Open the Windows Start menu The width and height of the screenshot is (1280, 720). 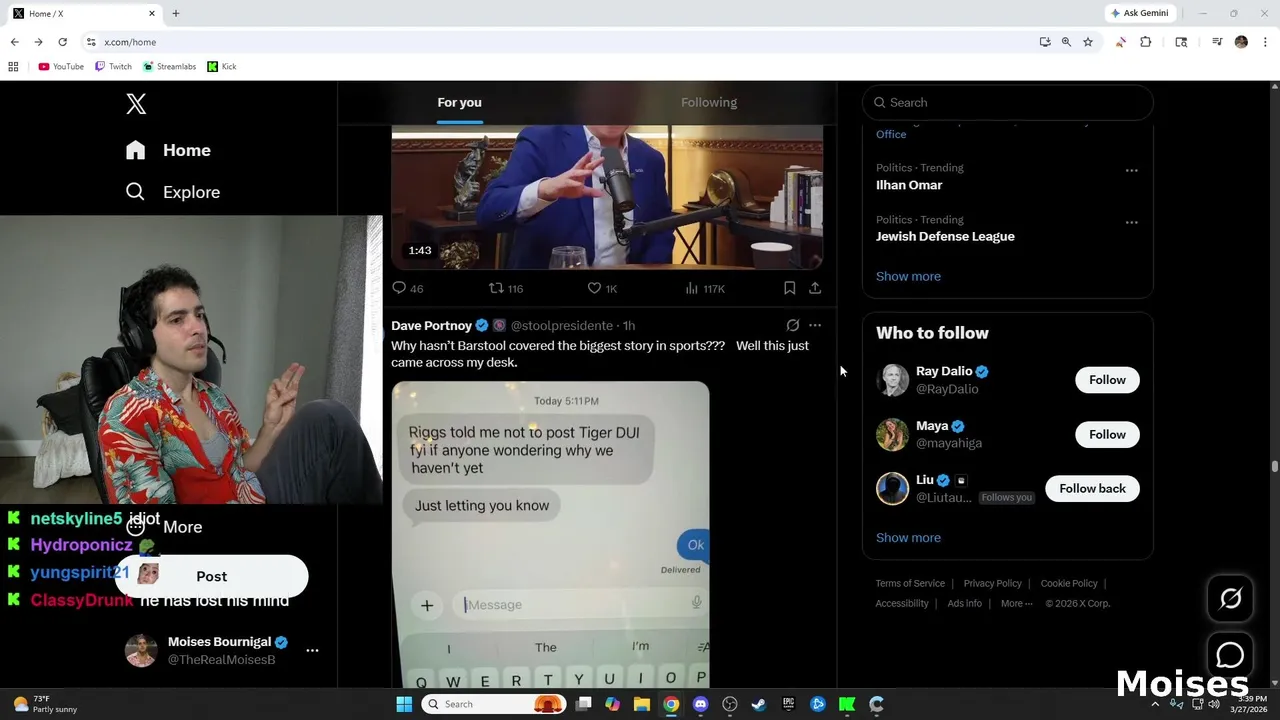[404, 704]
